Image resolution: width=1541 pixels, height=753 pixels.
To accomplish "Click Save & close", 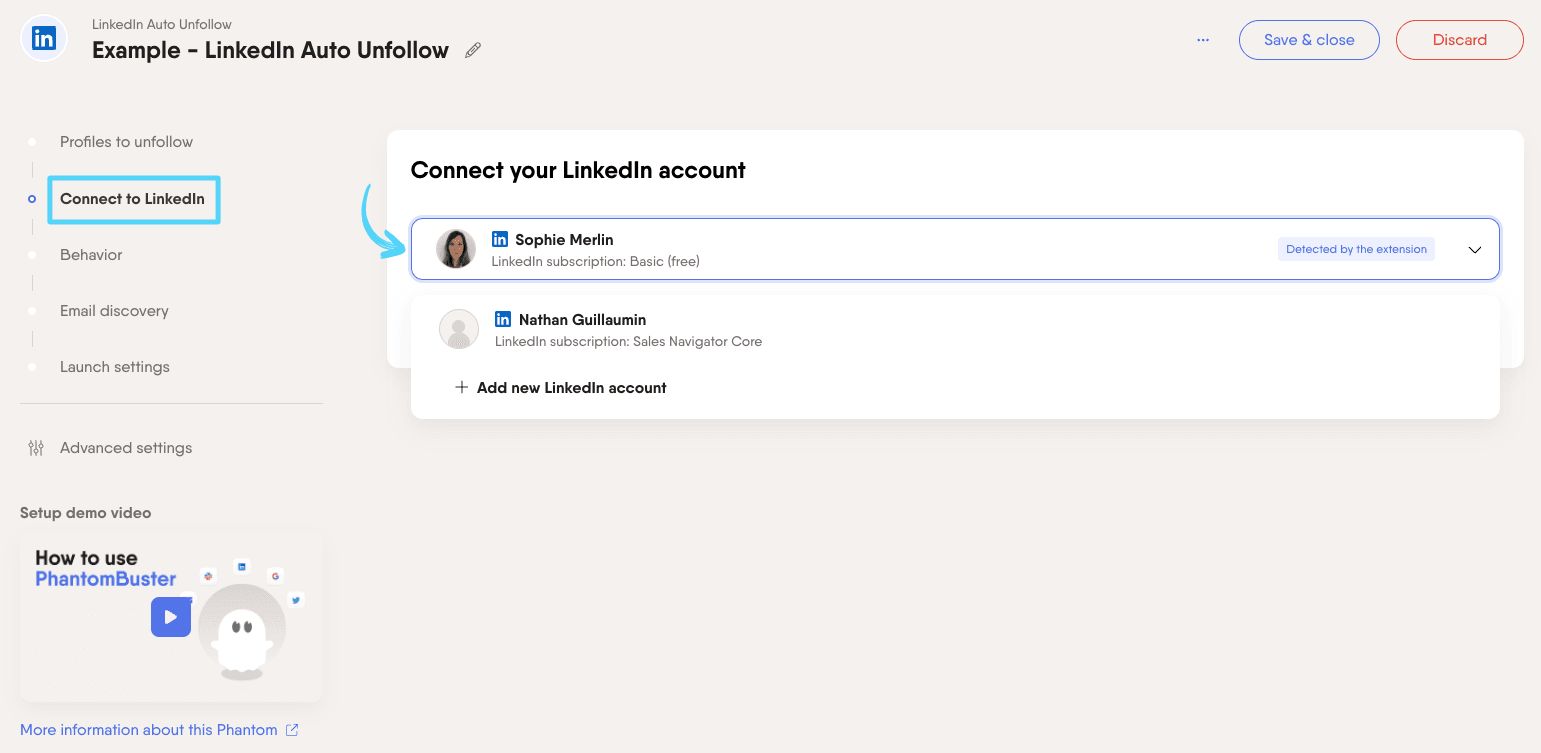I will tap(1309, 40).
